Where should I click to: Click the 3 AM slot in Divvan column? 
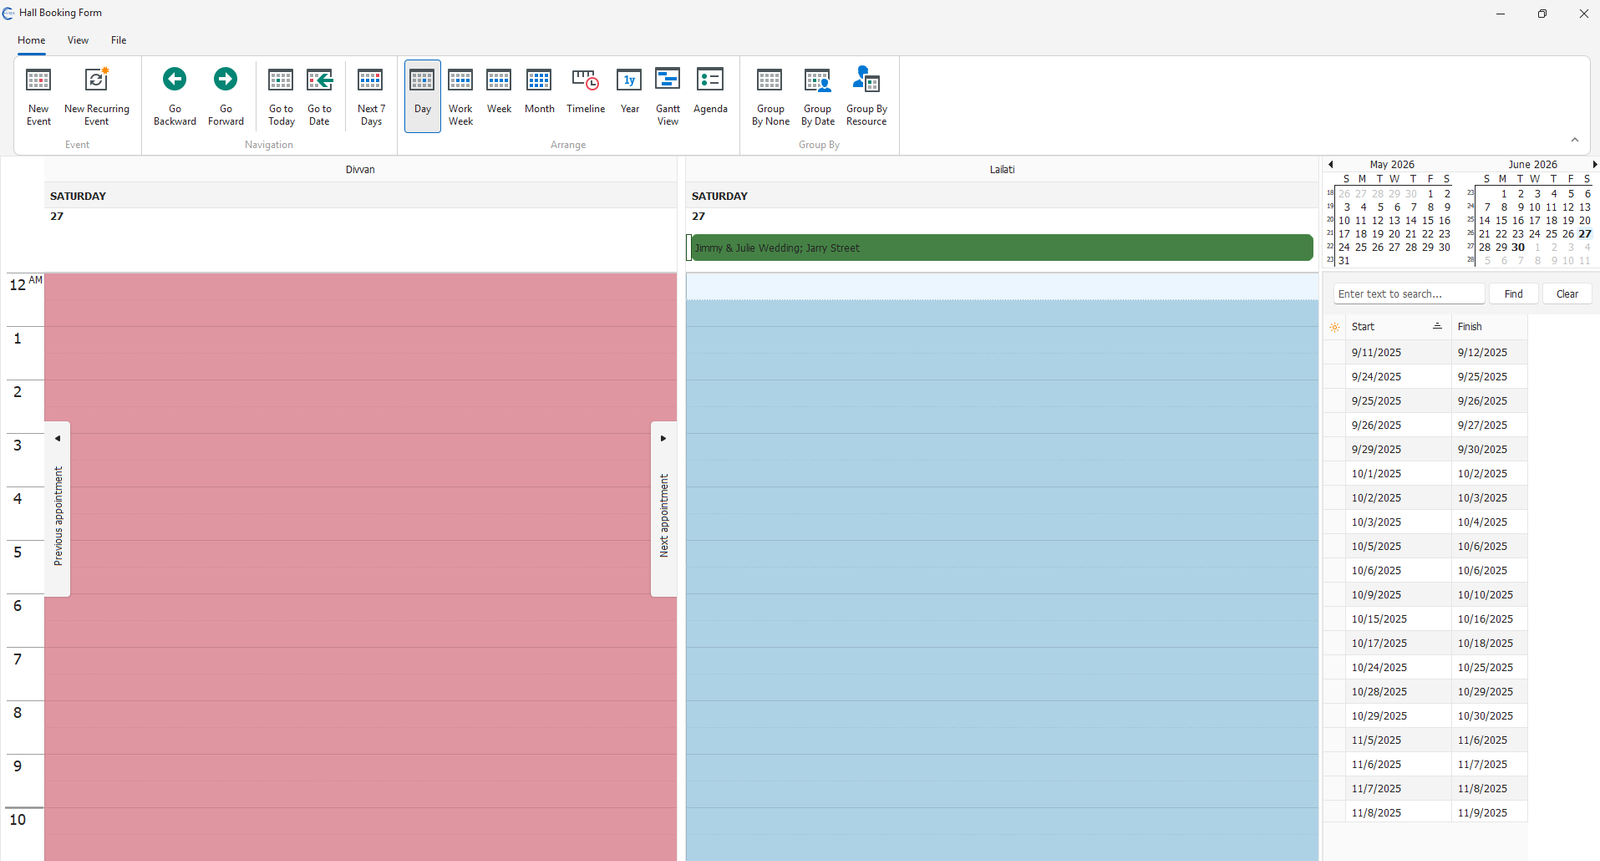coord(360,446)
